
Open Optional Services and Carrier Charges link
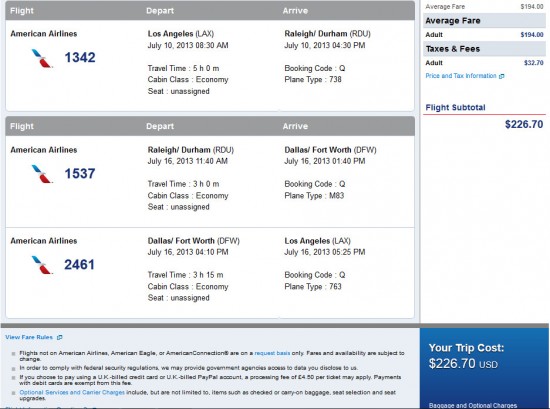[72, 392]
